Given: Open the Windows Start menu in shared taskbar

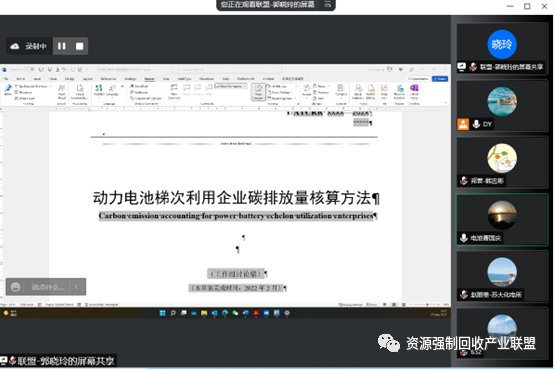Looking at the screenshot, I should pos(162,313).
